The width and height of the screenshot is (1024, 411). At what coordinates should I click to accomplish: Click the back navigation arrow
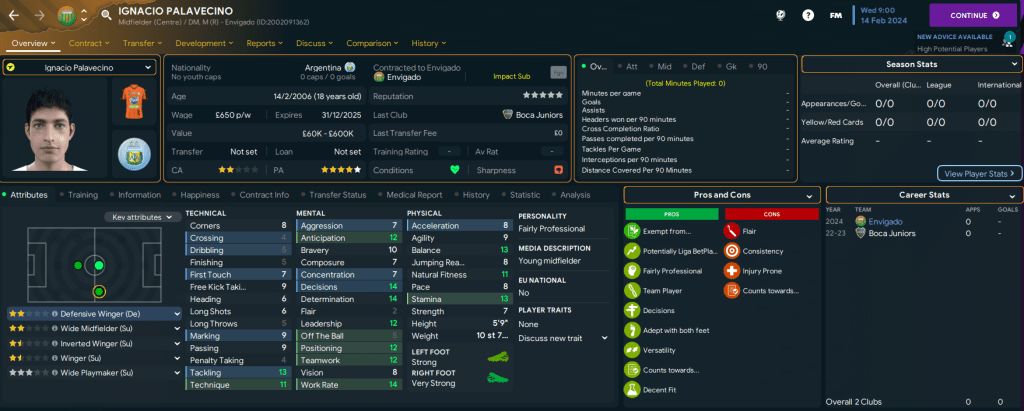pyautogui.click(x=16, y=15)
